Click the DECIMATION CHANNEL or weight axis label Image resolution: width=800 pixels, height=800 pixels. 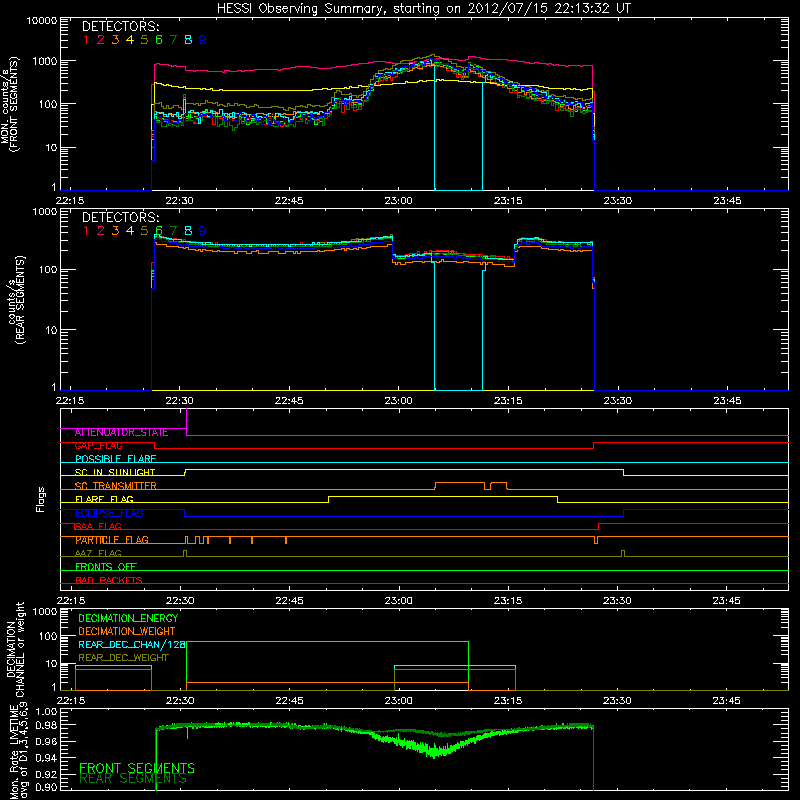pos(15,649)
